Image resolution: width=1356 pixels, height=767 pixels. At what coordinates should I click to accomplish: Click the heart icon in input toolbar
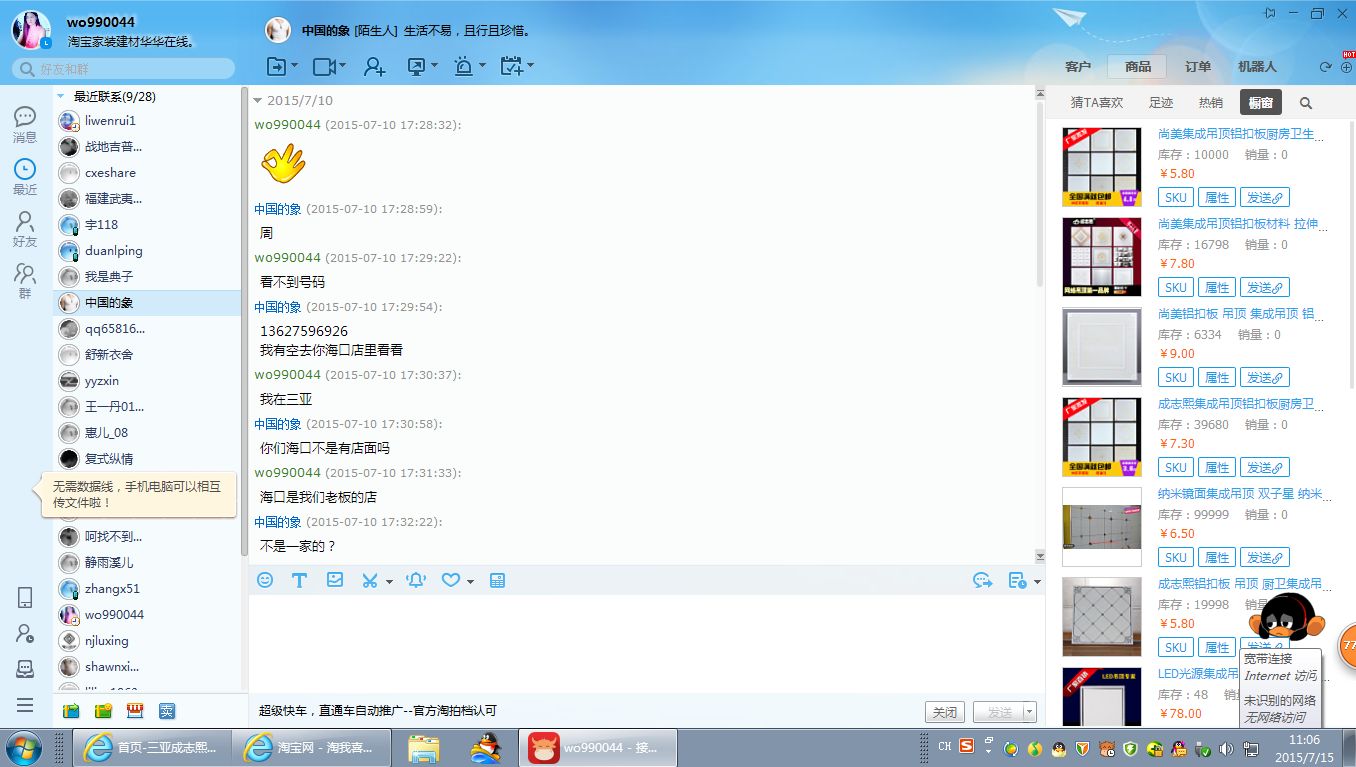[x=451, y=580]
